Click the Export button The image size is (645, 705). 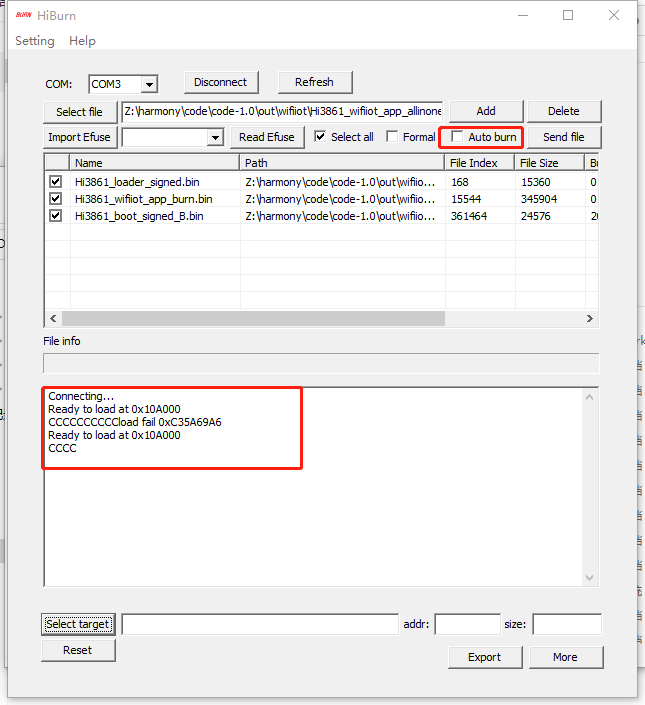point(485,657)
